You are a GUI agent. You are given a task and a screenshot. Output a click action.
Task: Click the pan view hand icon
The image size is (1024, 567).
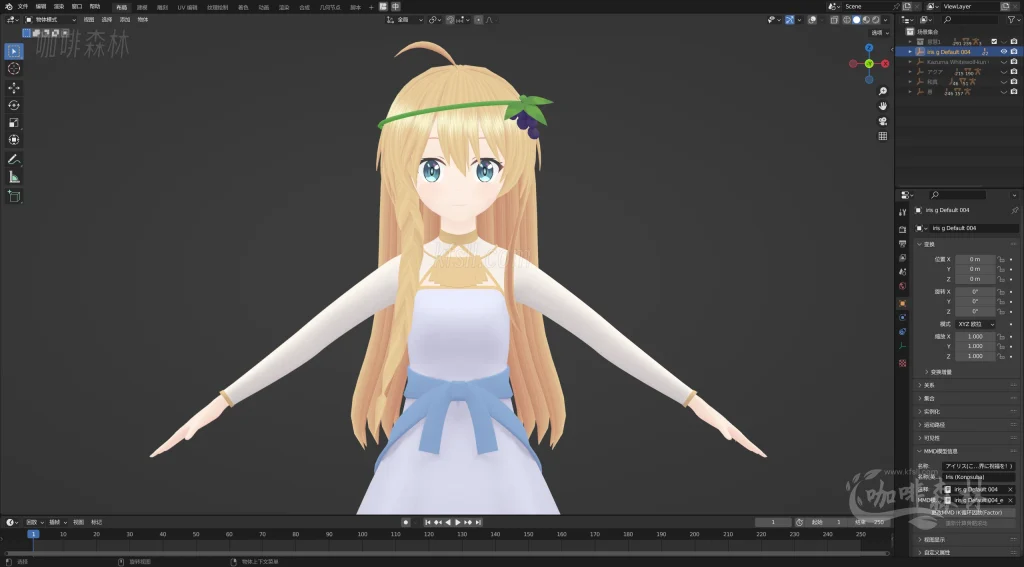click(x=882, y=106)
